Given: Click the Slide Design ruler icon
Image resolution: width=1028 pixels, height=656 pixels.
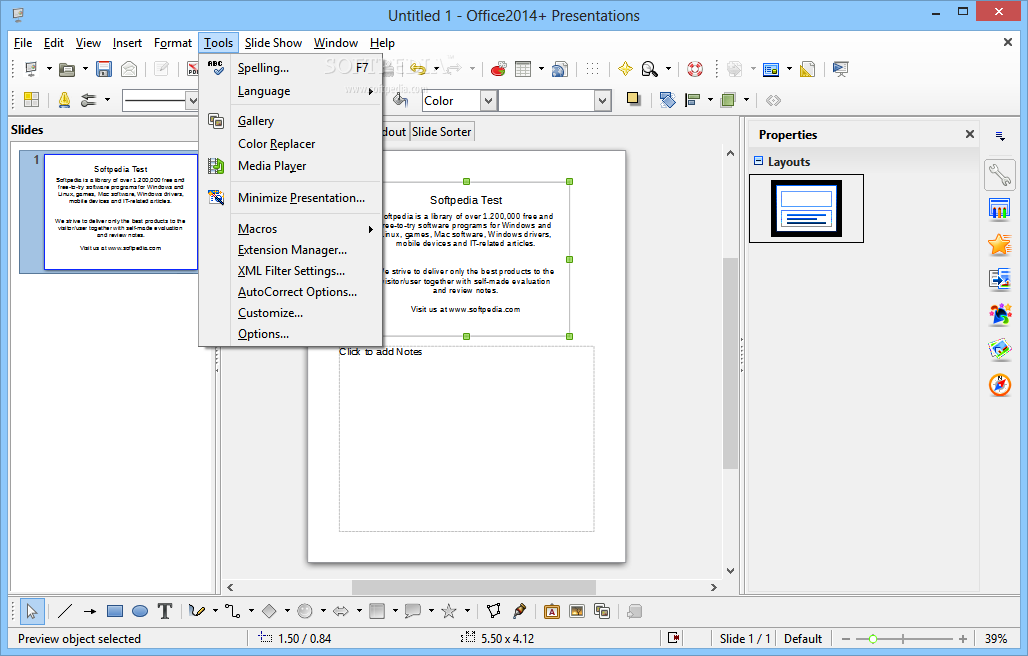Looking at the screenshot, I should (x=808, y=69).
